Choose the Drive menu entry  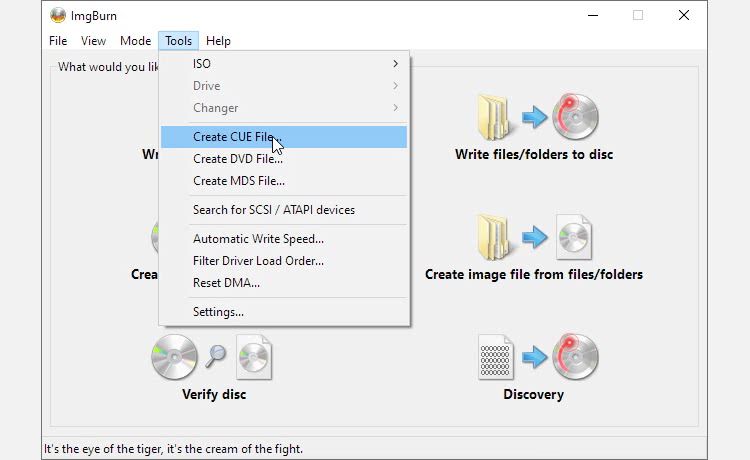coord(284,86)
